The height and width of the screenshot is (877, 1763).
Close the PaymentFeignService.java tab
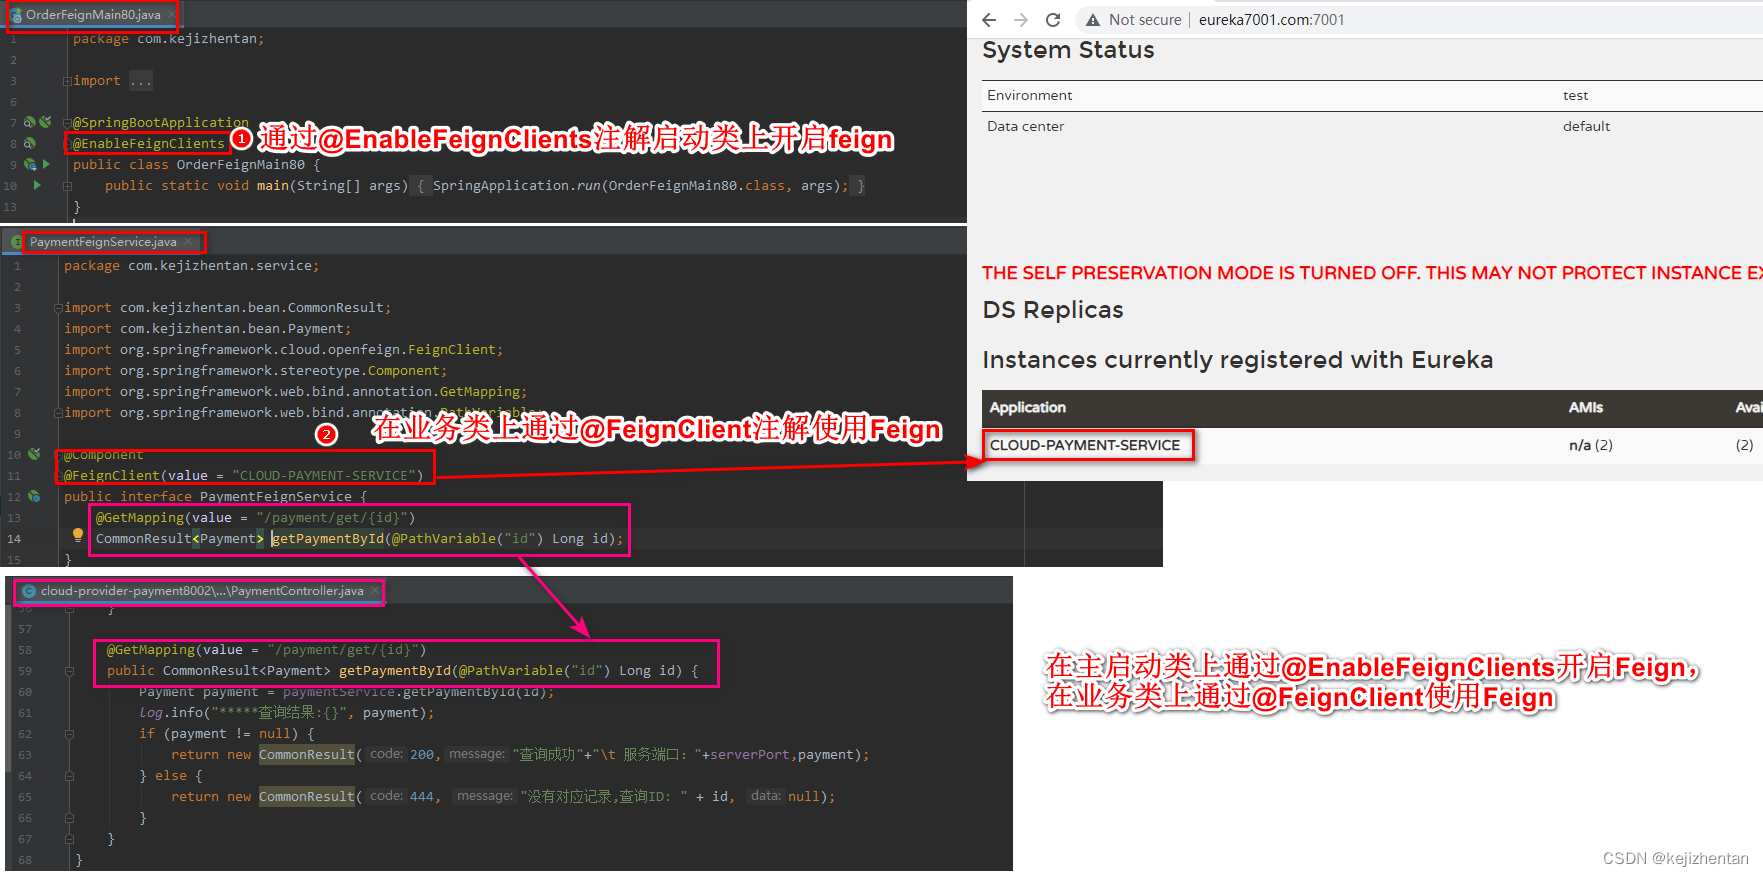point(188,242)
